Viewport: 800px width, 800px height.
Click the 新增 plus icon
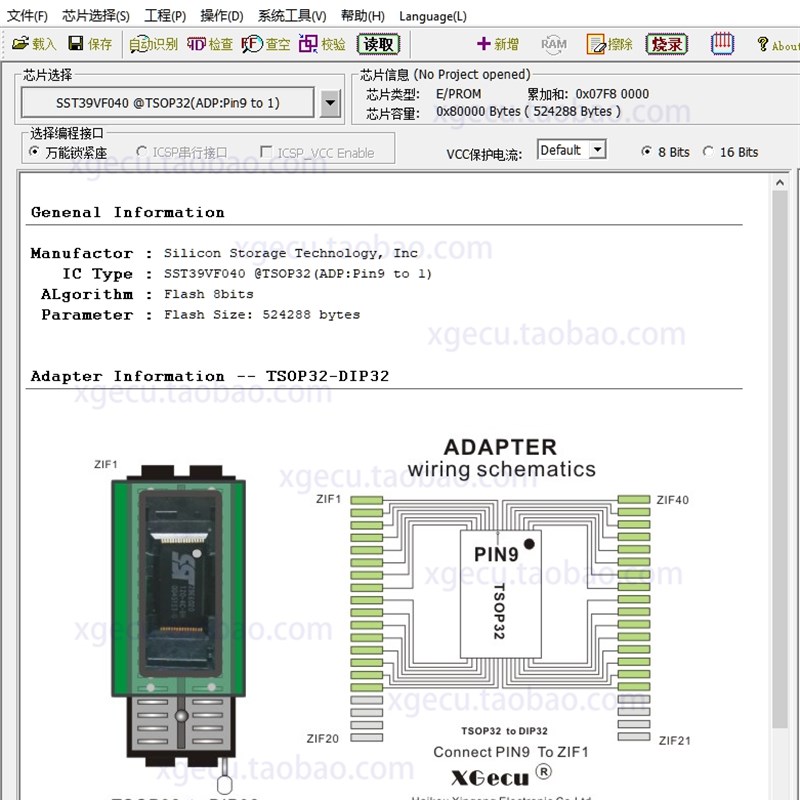click(497, 44)
